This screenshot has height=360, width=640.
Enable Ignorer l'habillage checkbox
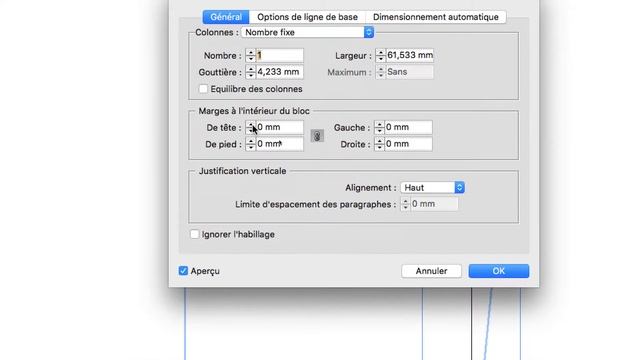point(195,234)
